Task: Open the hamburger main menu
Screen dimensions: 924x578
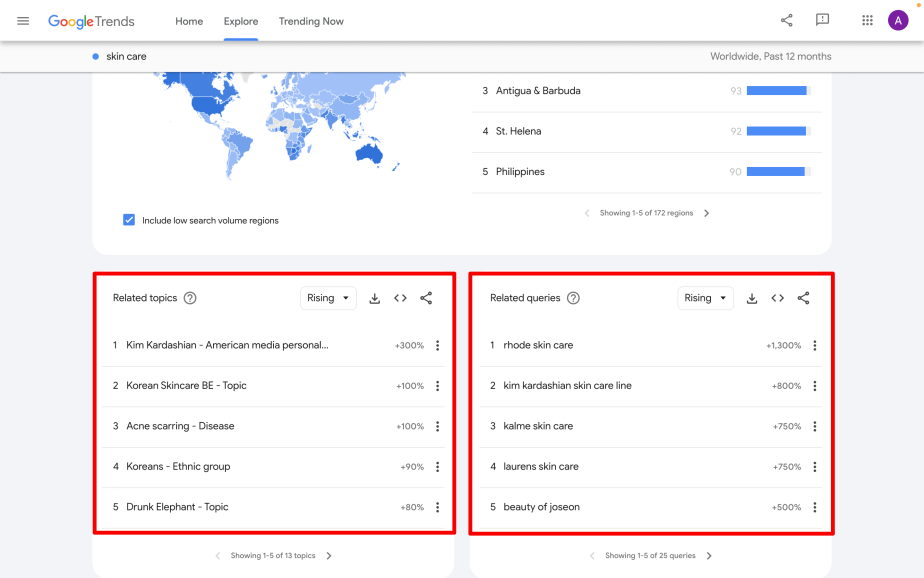Action: click(23, 21)
